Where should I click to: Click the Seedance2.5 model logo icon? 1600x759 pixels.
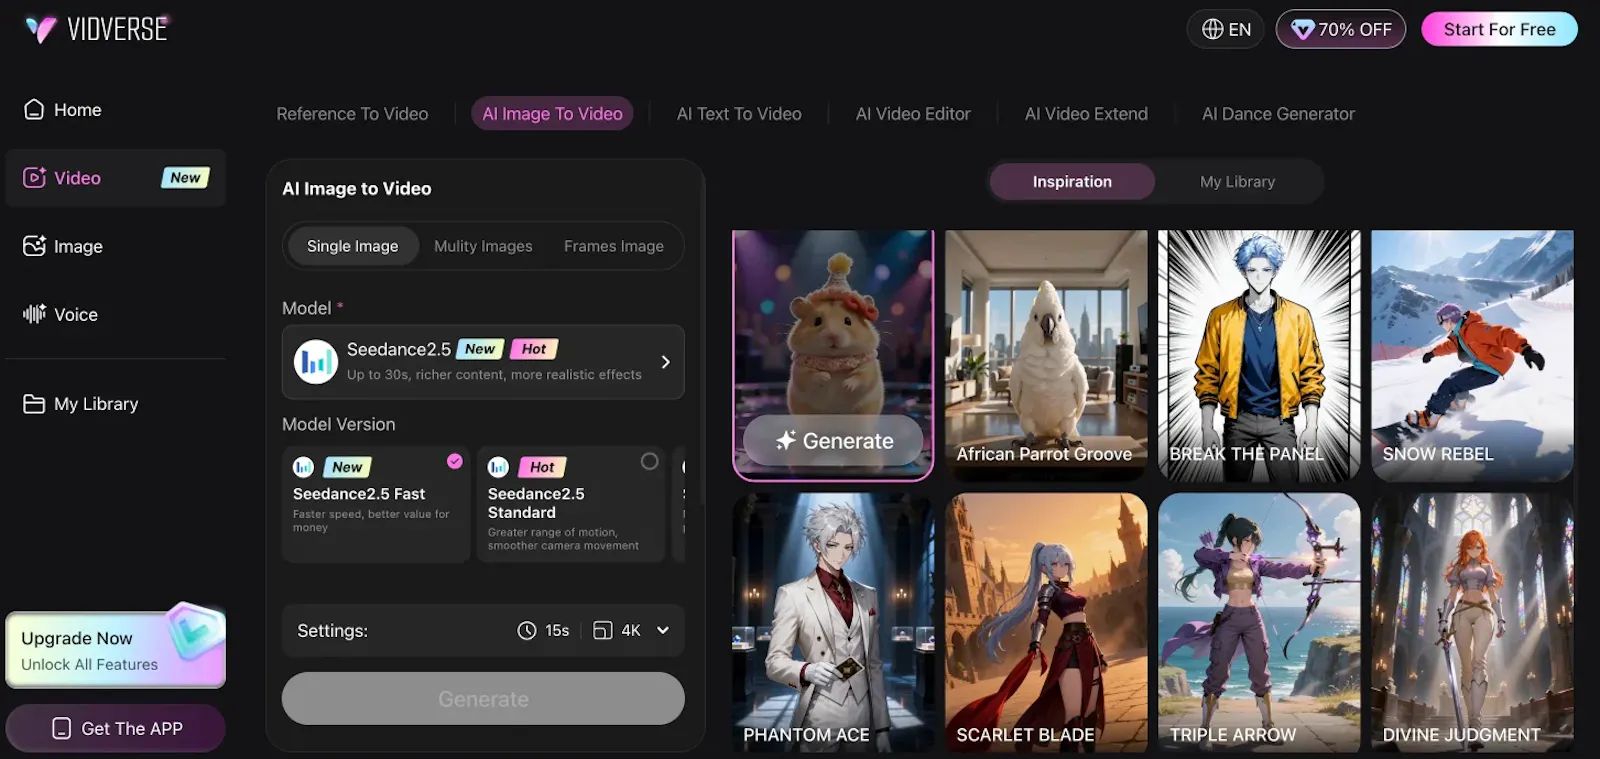[316, 361]
